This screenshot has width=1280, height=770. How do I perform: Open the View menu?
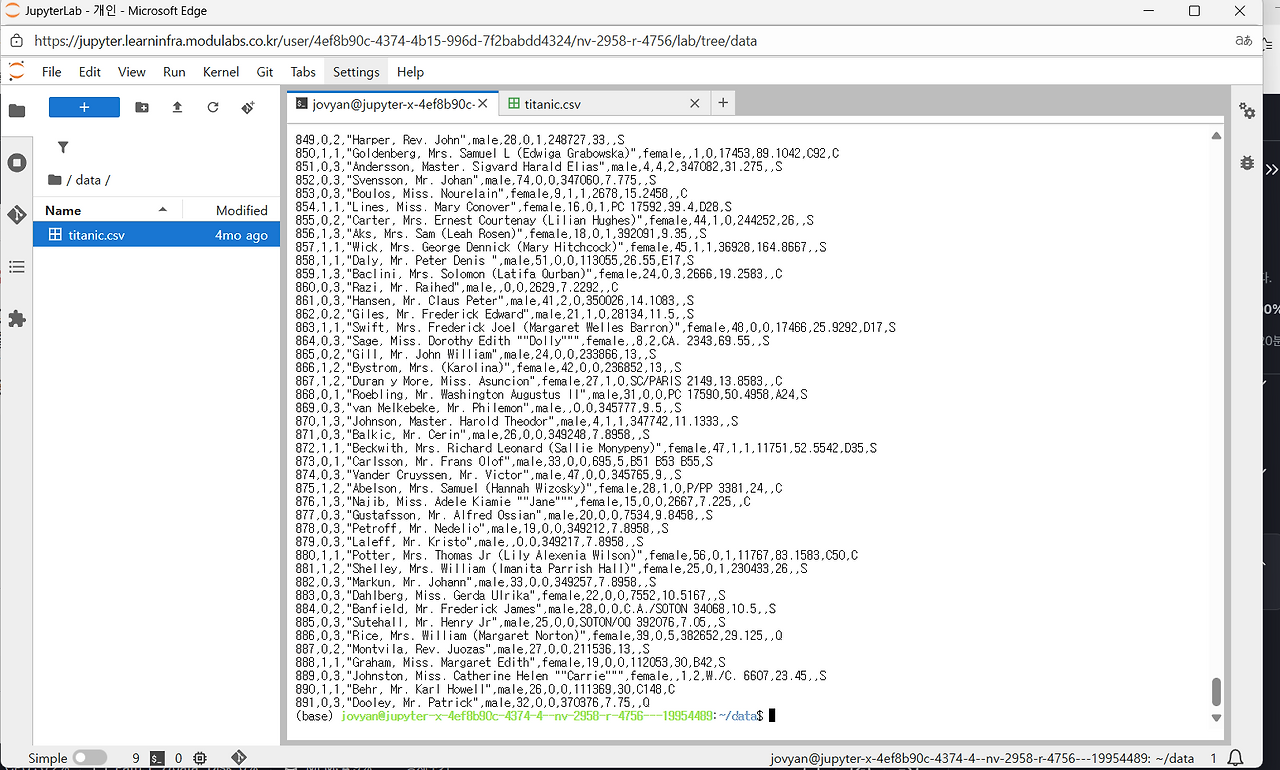click(131, 72)
